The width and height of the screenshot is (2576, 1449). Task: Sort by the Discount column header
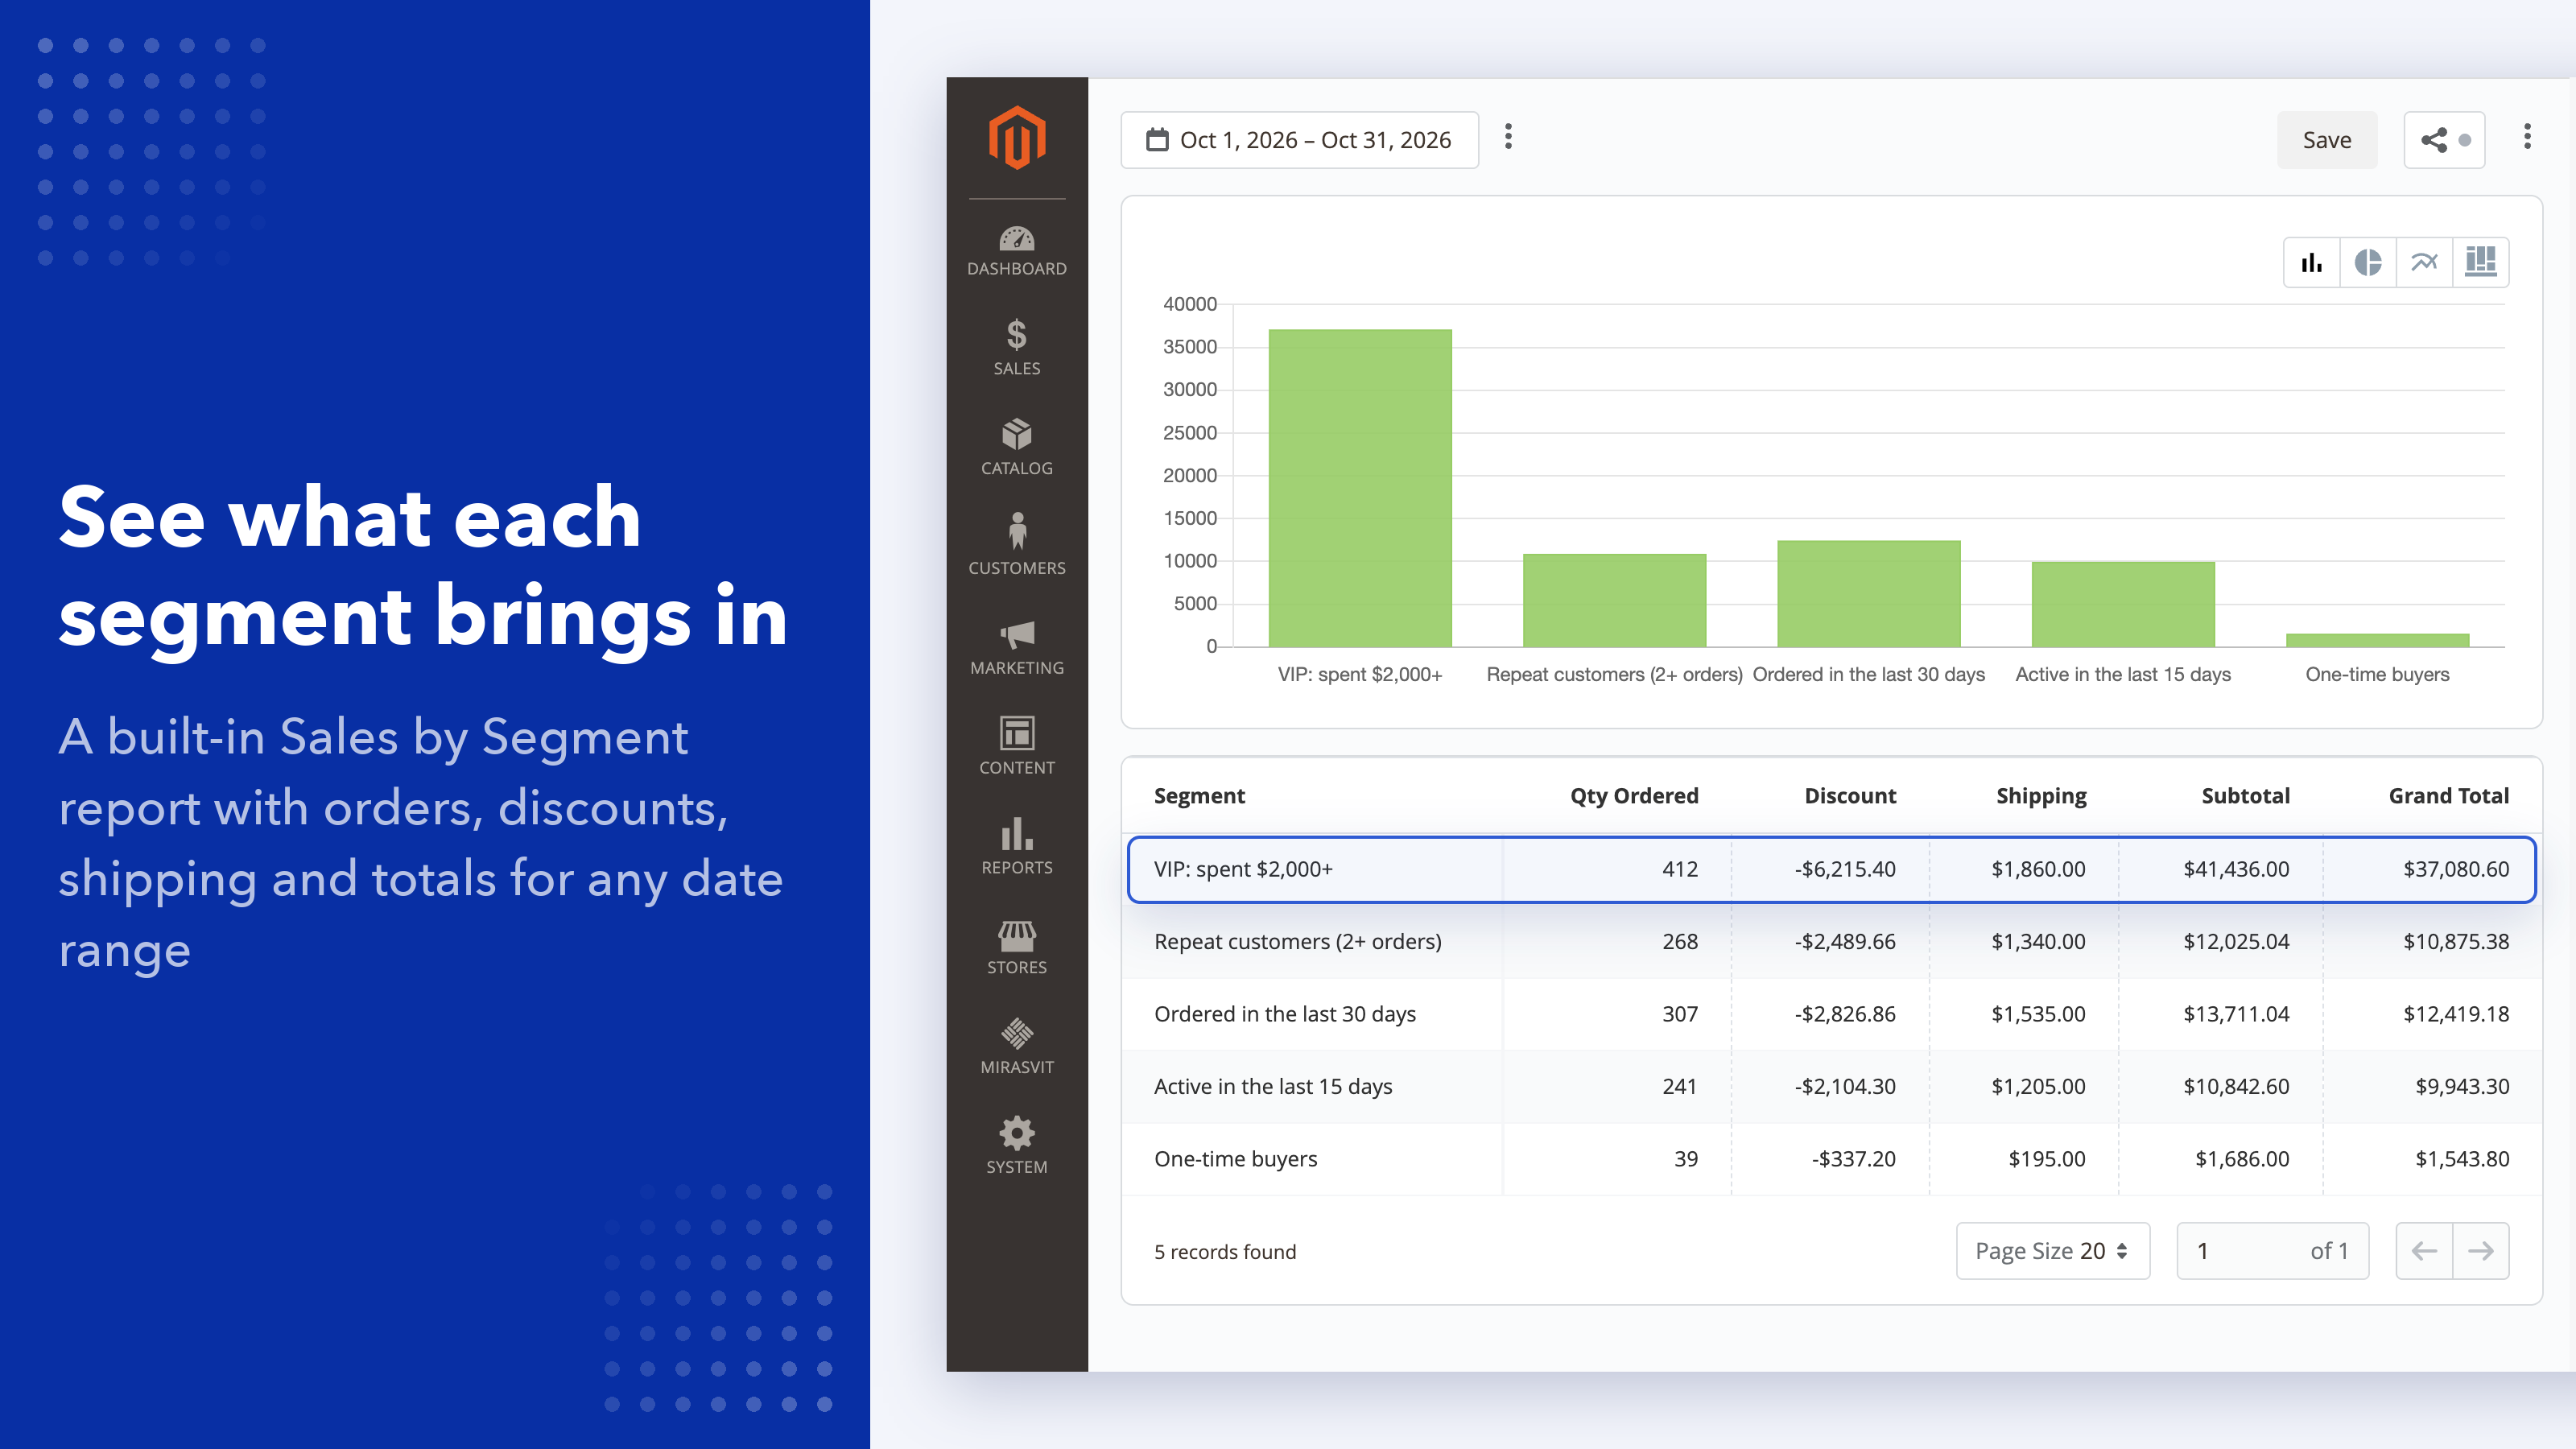tap(1850, 796)
